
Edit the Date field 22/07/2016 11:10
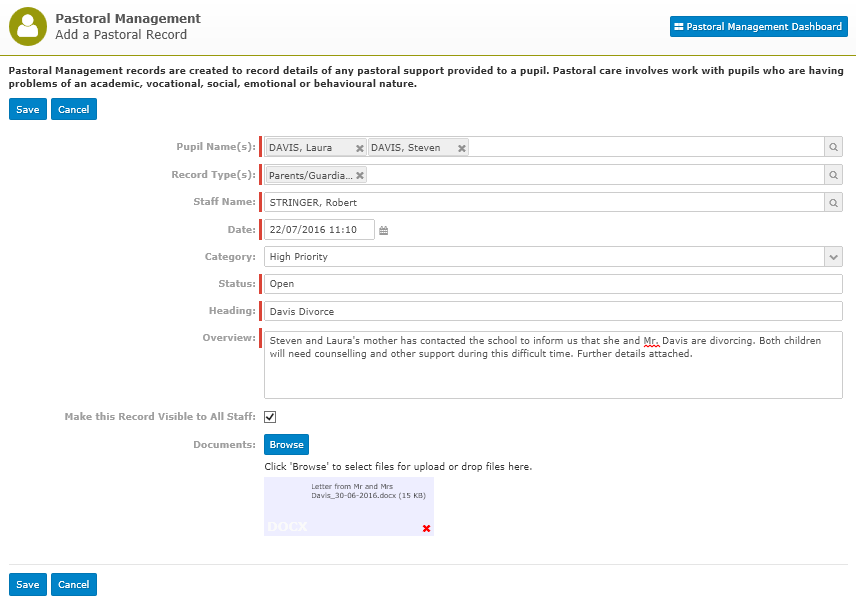[x=319, y=230]
